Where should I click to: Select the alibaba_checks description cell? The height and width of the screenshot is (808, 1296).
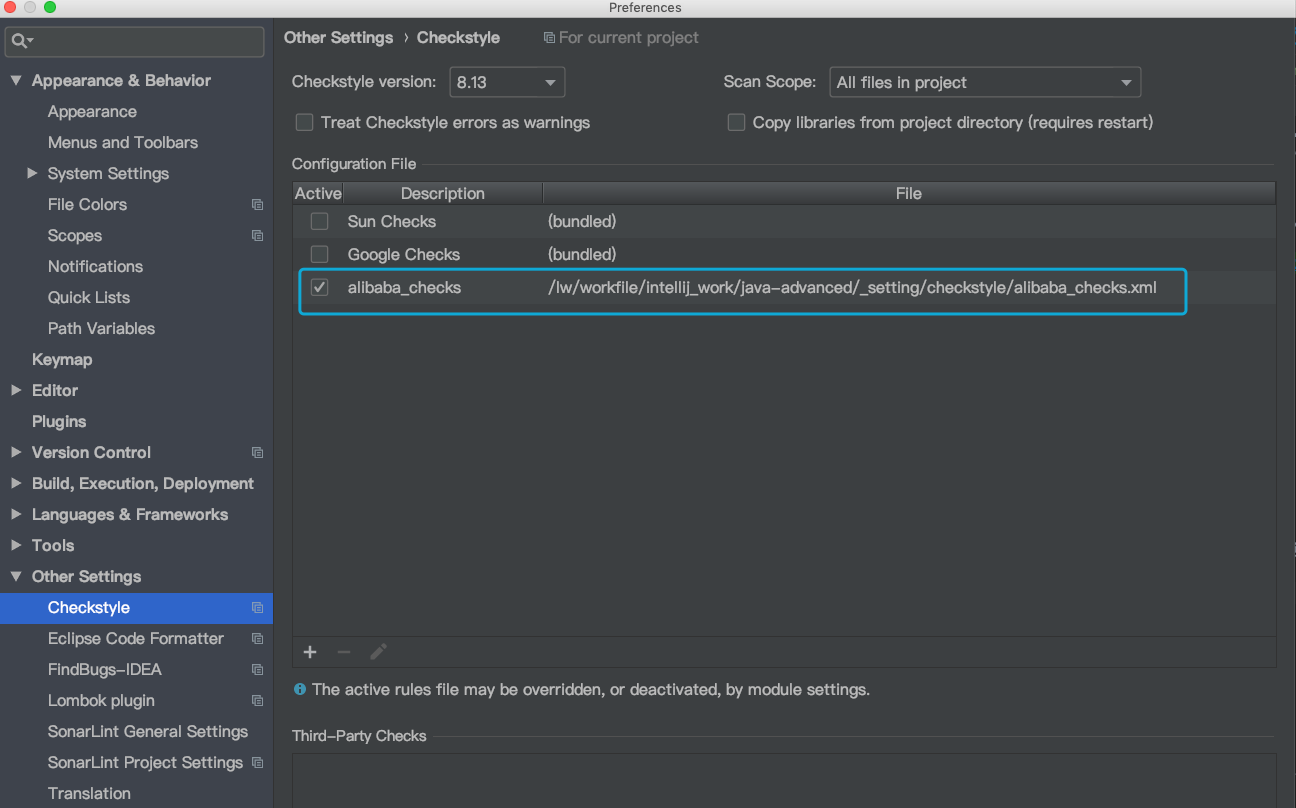coord(404,288)
